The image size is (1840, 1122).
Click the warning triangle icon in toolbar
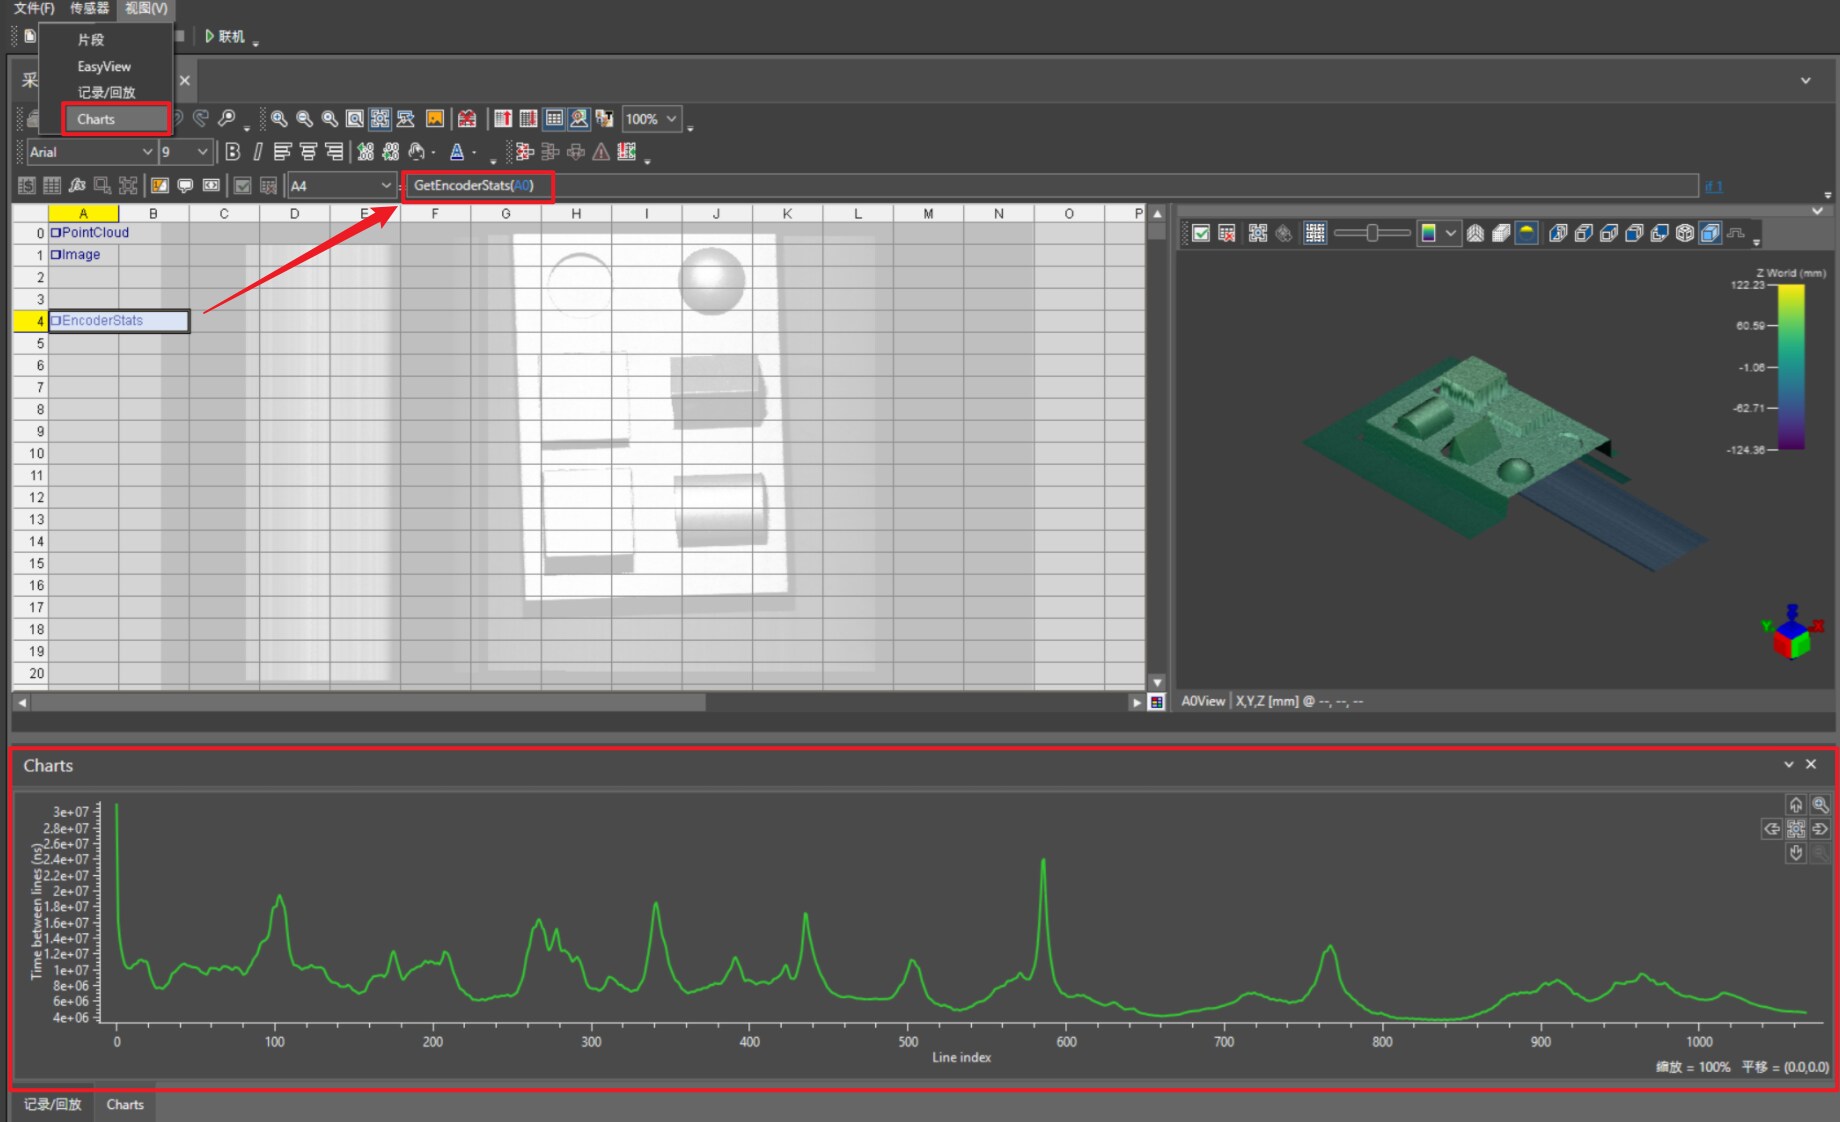[x=601, y=152]
